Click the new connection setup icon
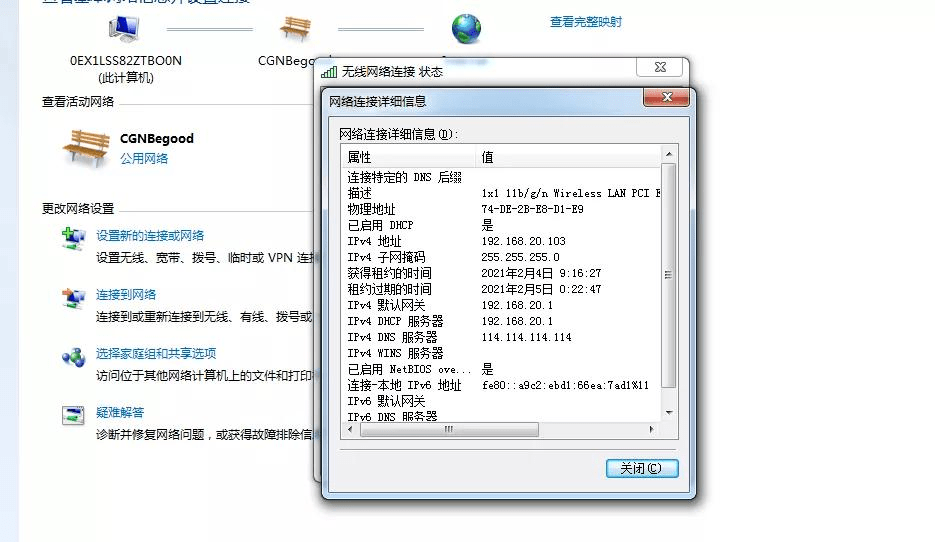Screen dimensions: 935x542 pos(74,239)
